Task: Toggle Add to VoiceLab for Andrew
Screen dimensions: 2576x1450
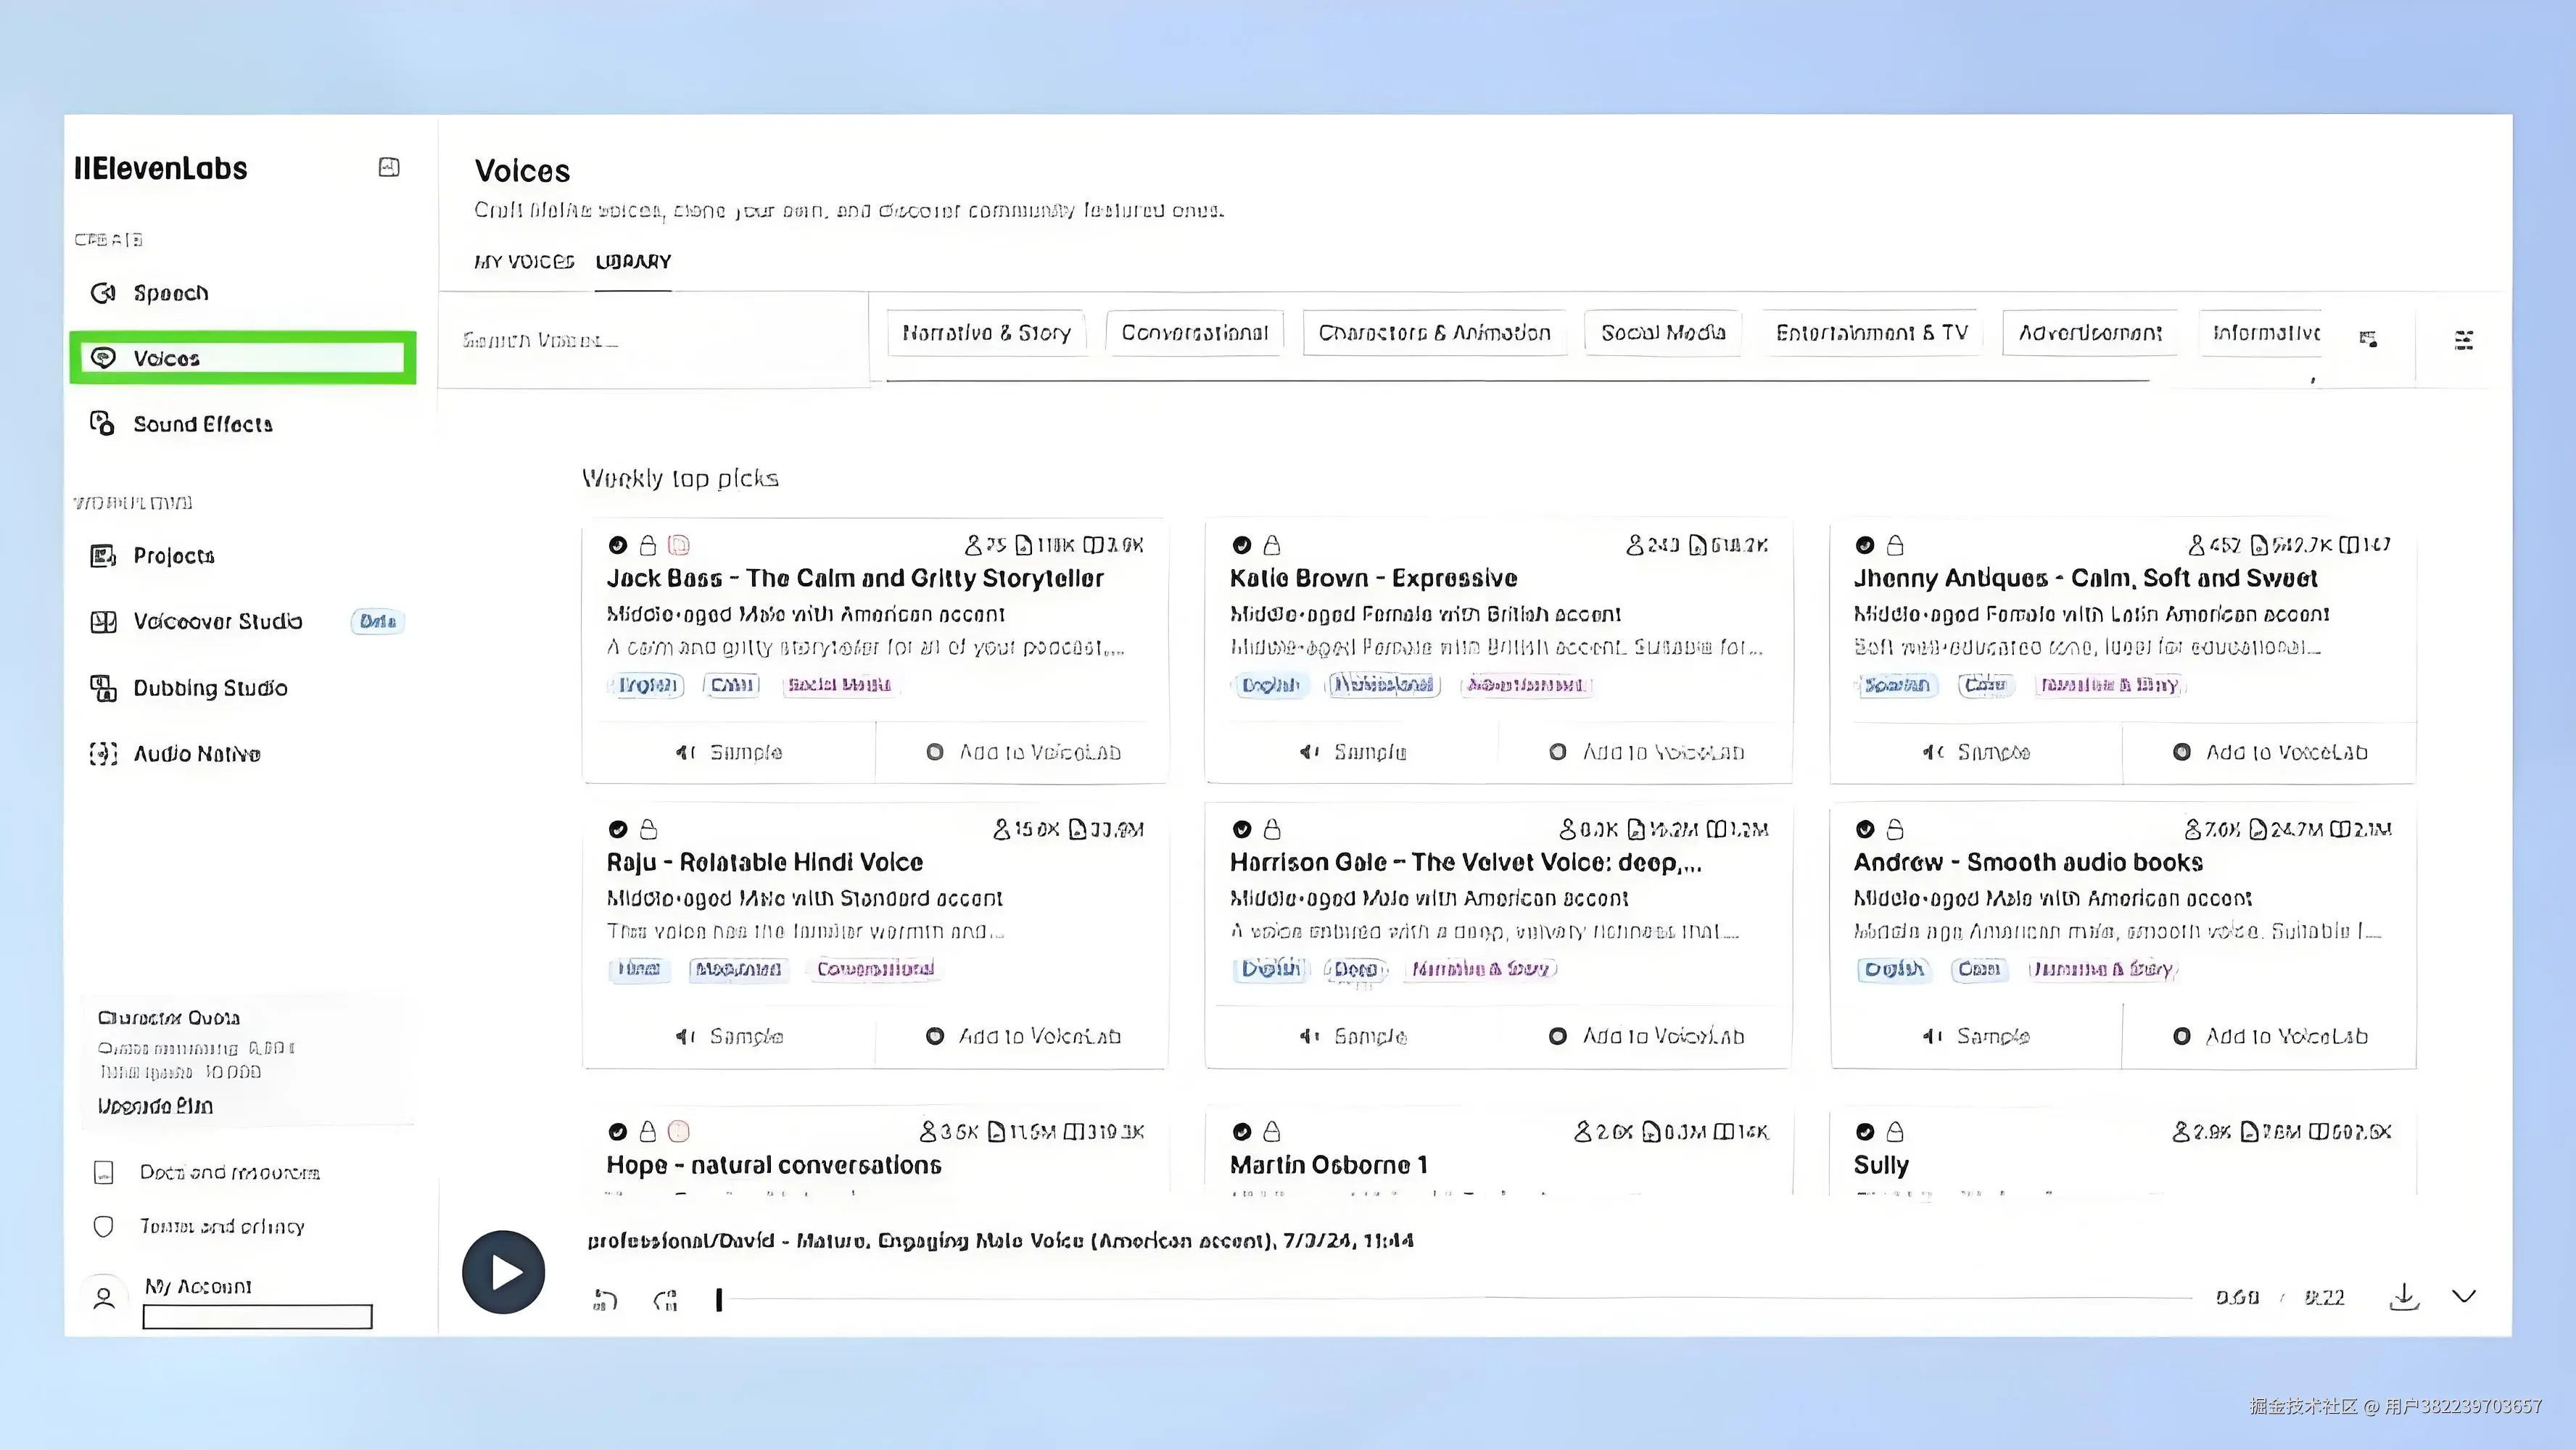Action: [x=2270, y=1036]
